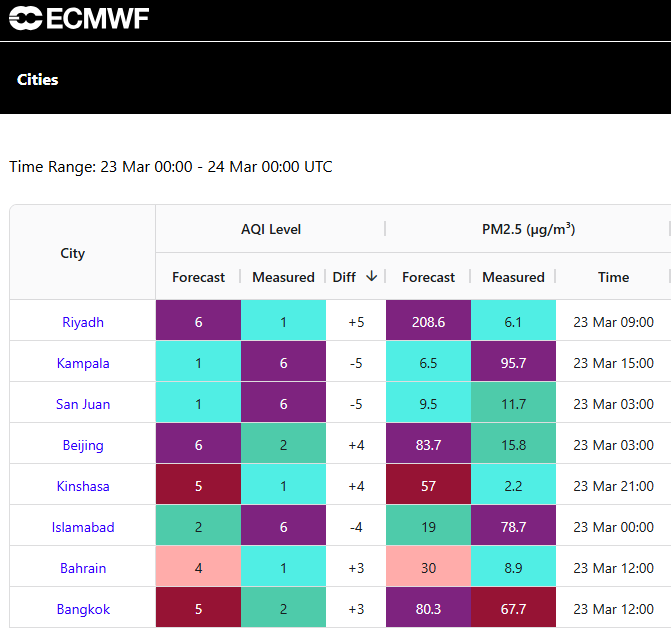Click the PM2.5 column group header
Viewport: 671px width, 628px height.
528,229
